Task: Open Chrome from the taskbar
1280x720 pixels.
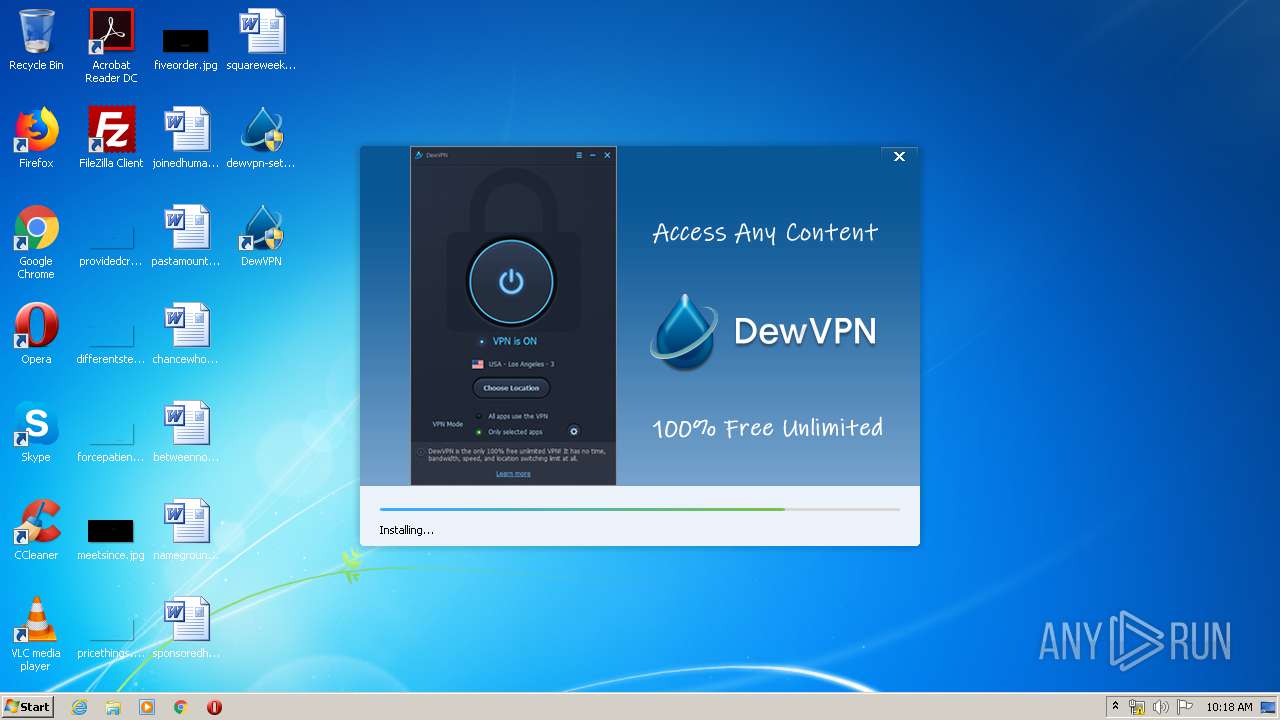Action: point(181,707)
